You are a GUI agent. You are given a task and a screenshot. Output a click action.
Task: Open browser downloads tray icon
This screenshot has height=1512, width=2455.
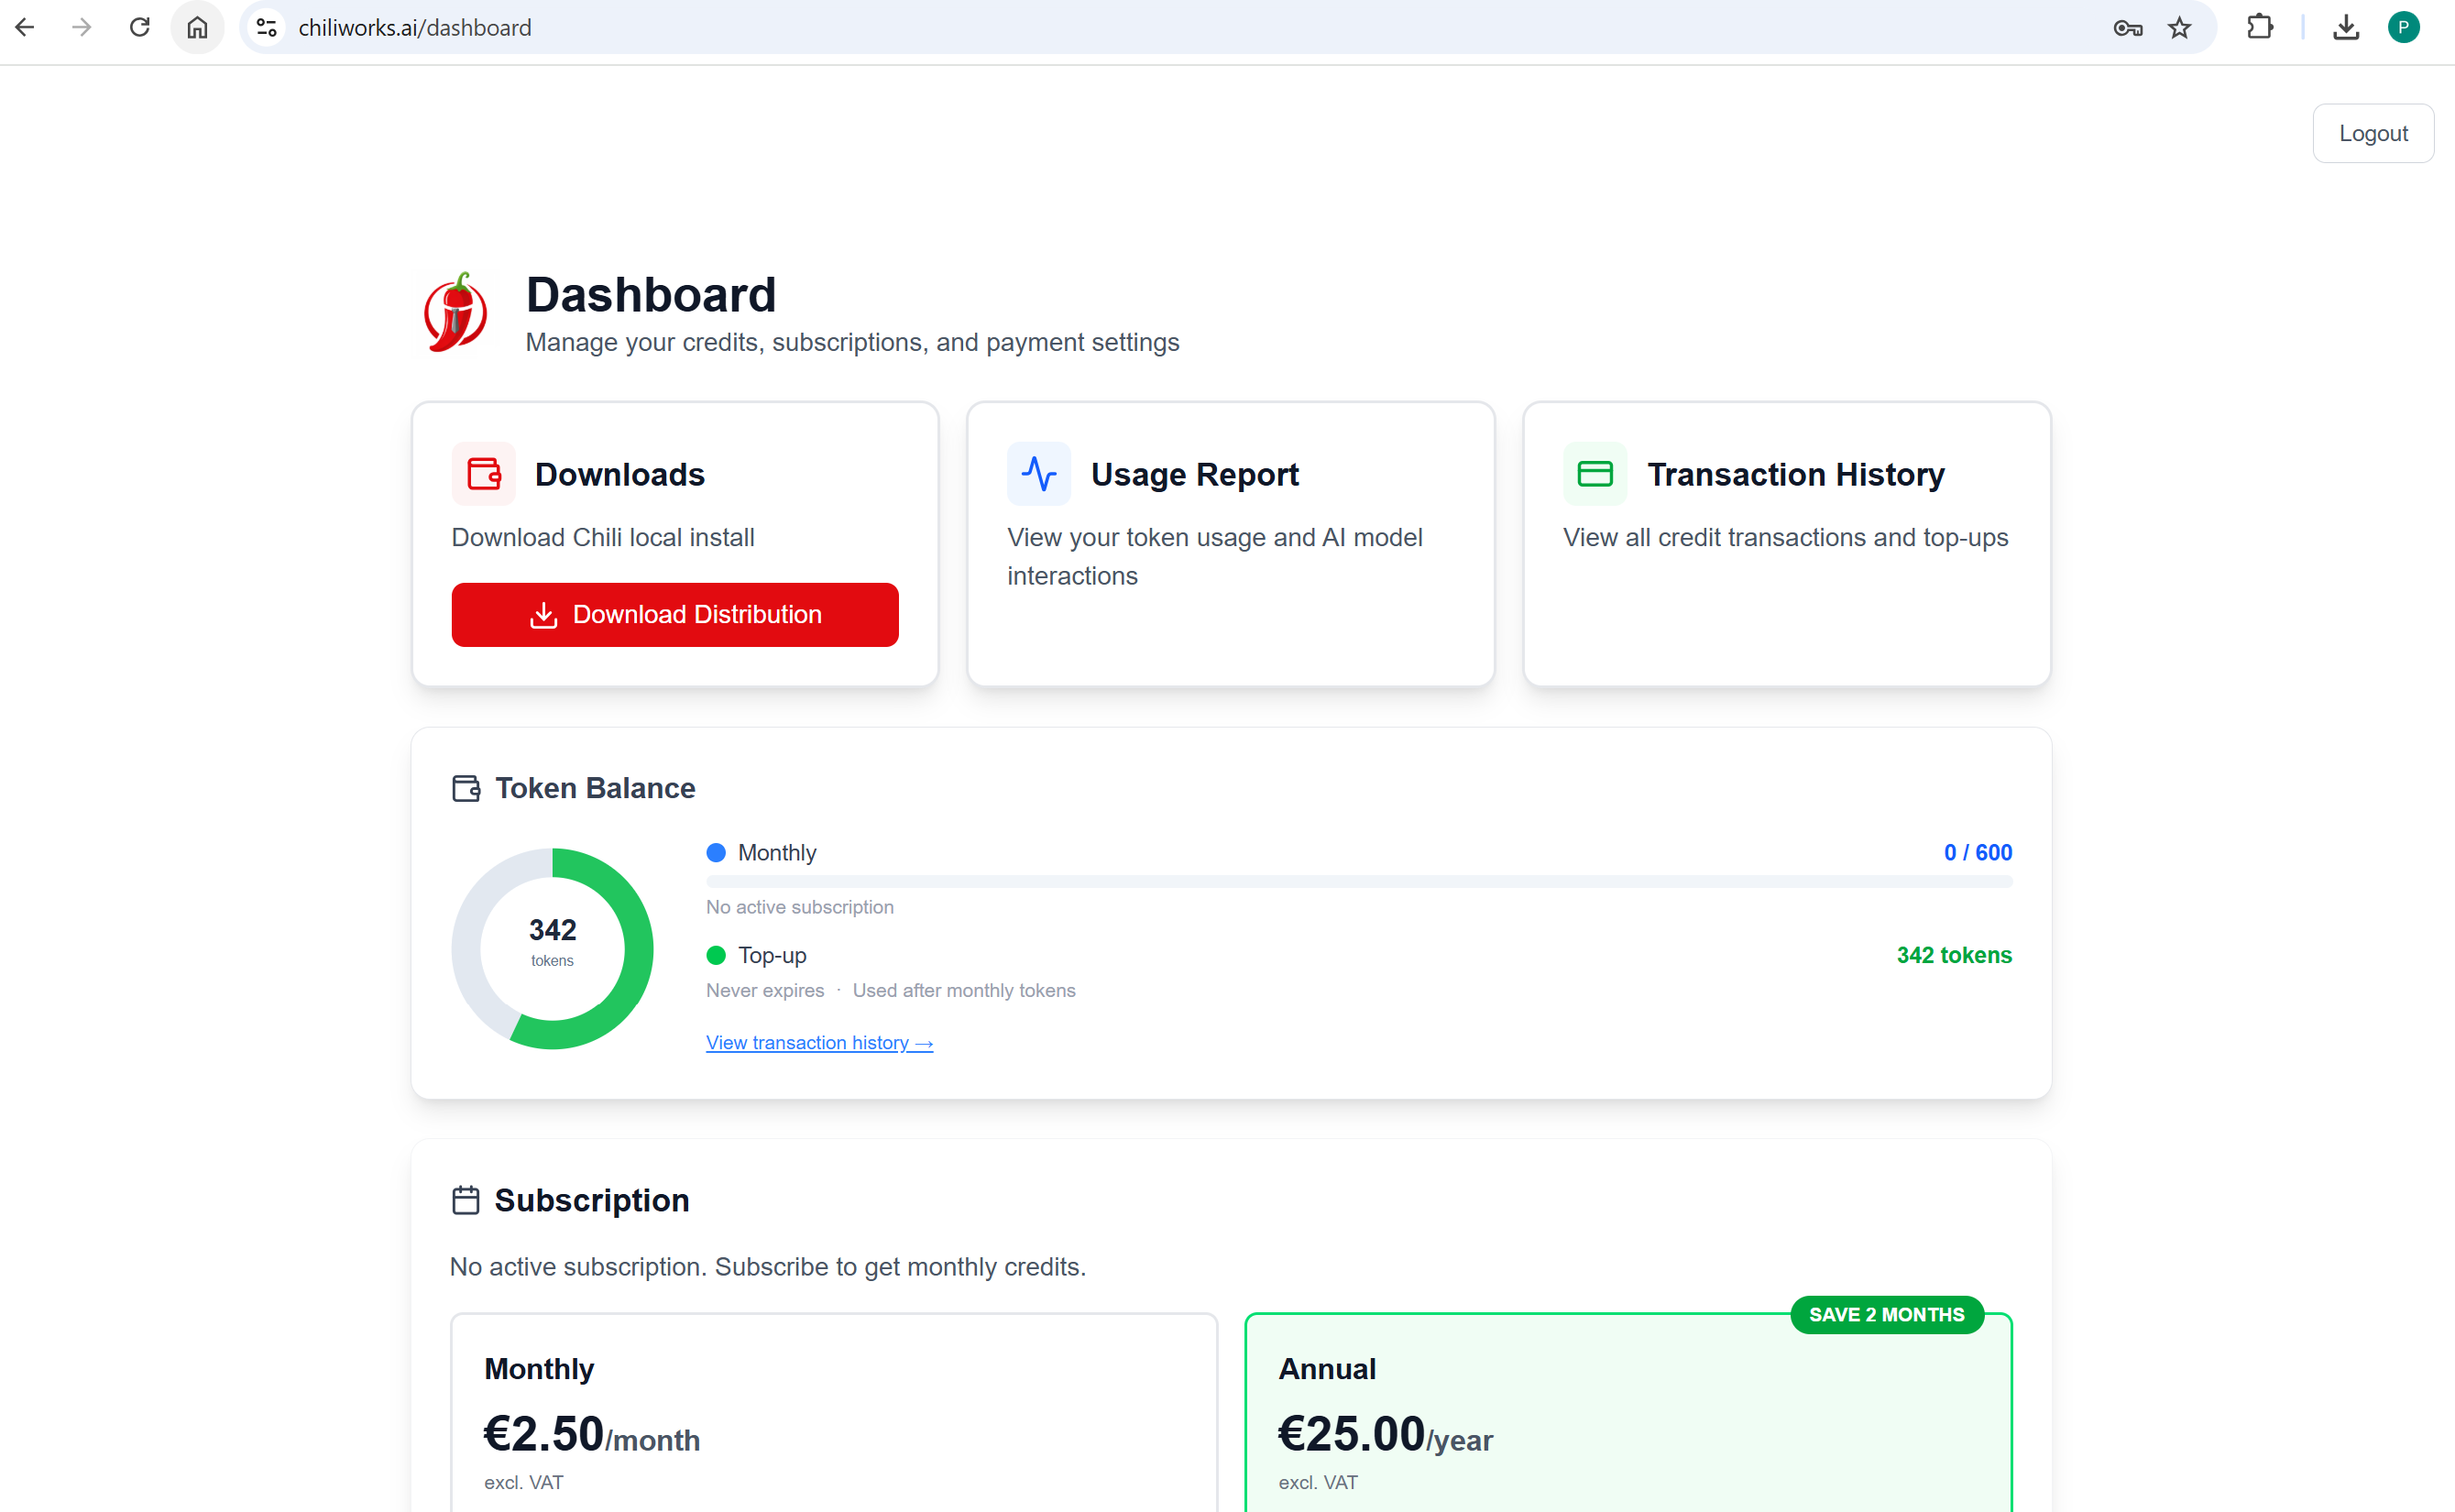(x=2345, y=27)
